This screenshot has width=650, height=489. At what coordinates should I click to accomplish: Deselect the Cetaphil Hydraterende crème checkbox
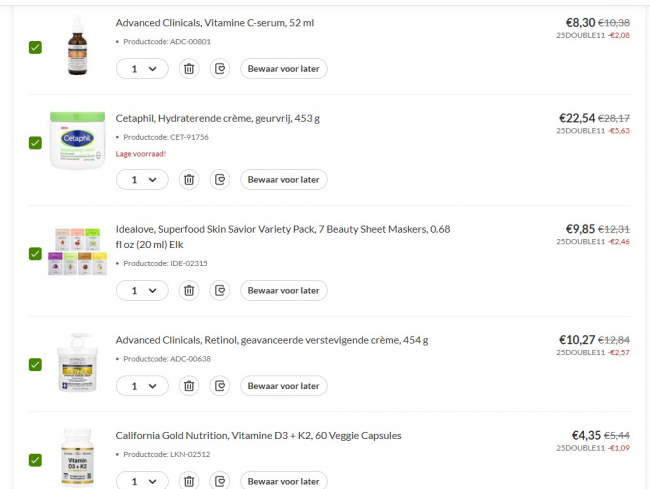pos(35,142)
